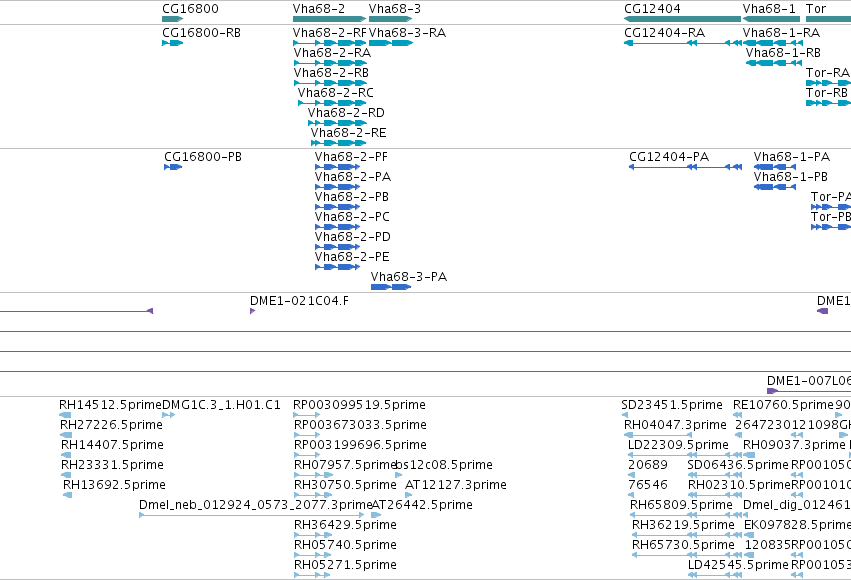Select the Tor gene label
The height and width of the screenshot is (580, 851).
(x=816, y=9)
